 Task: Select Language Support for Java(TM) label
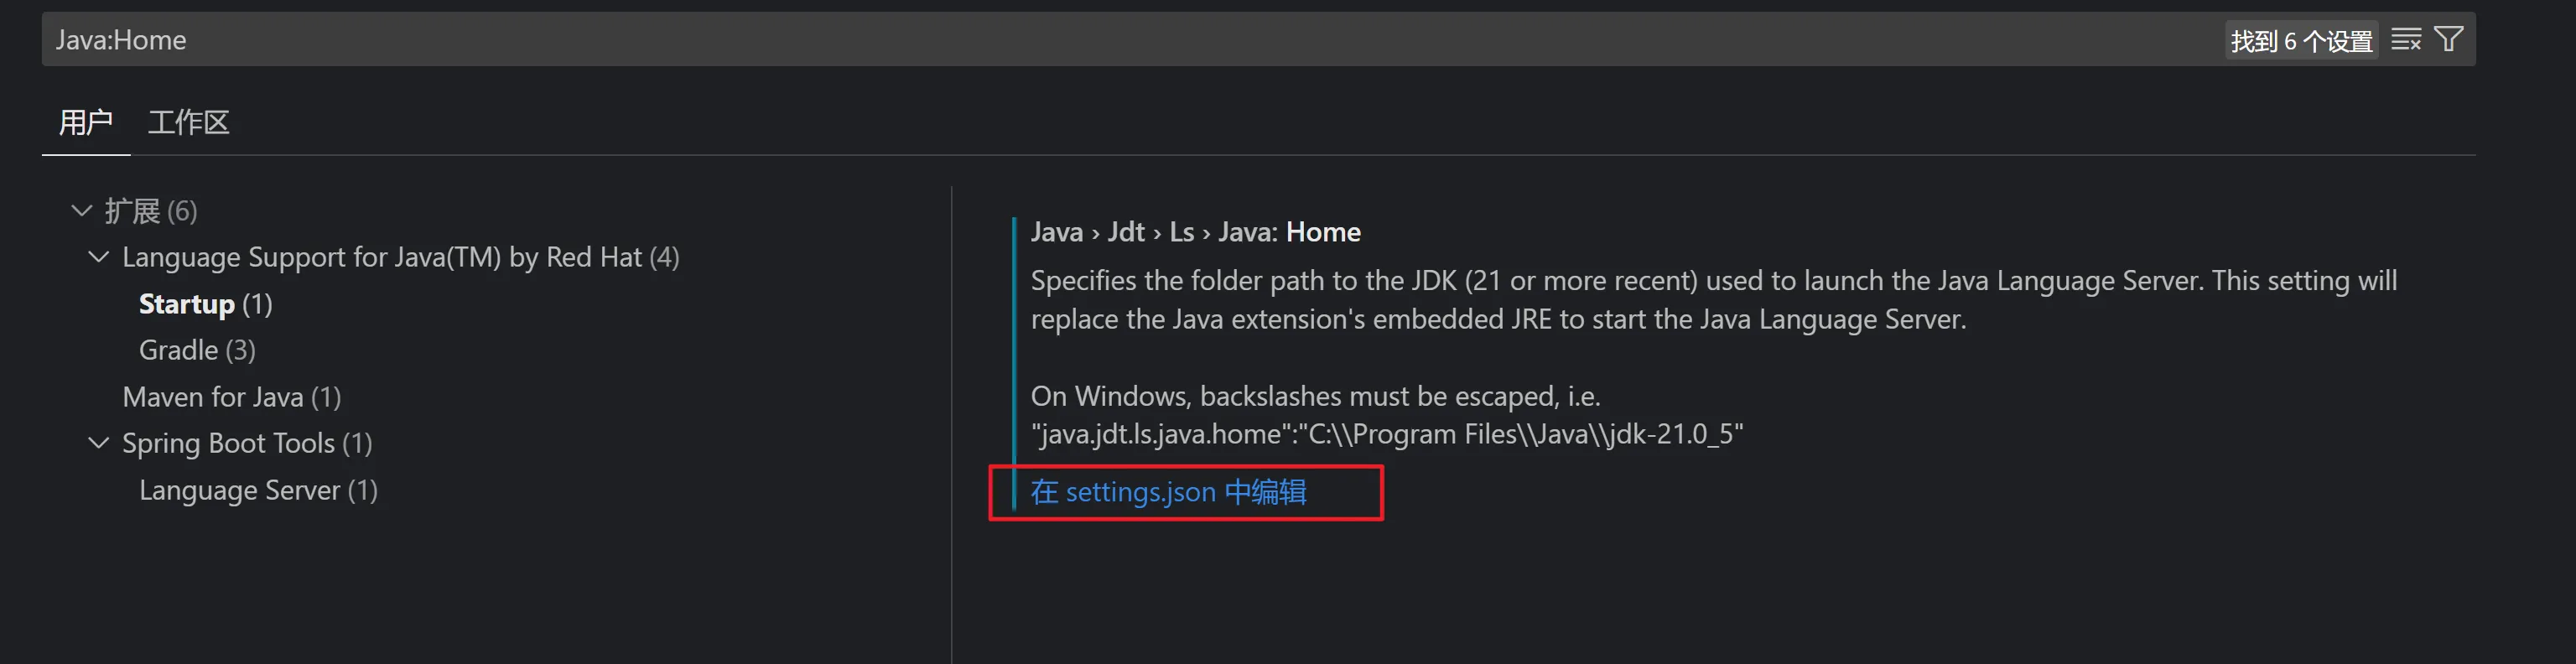coord(400,257)
